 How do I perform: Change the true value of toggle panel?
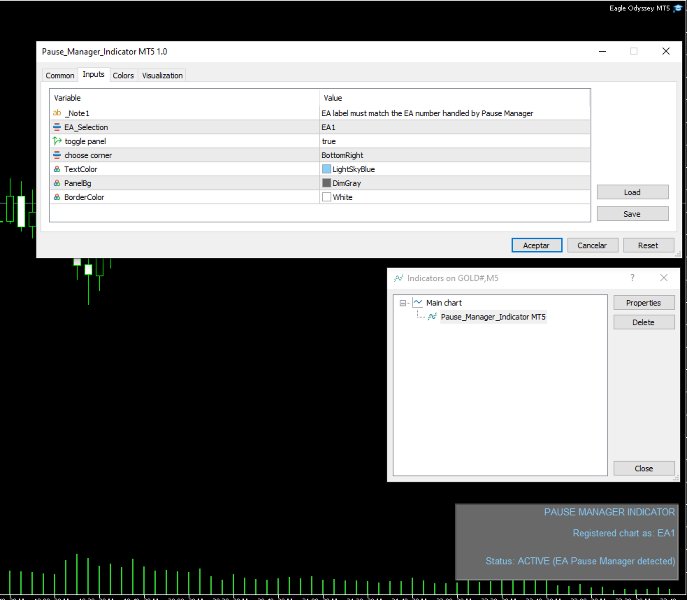[455, 141]
